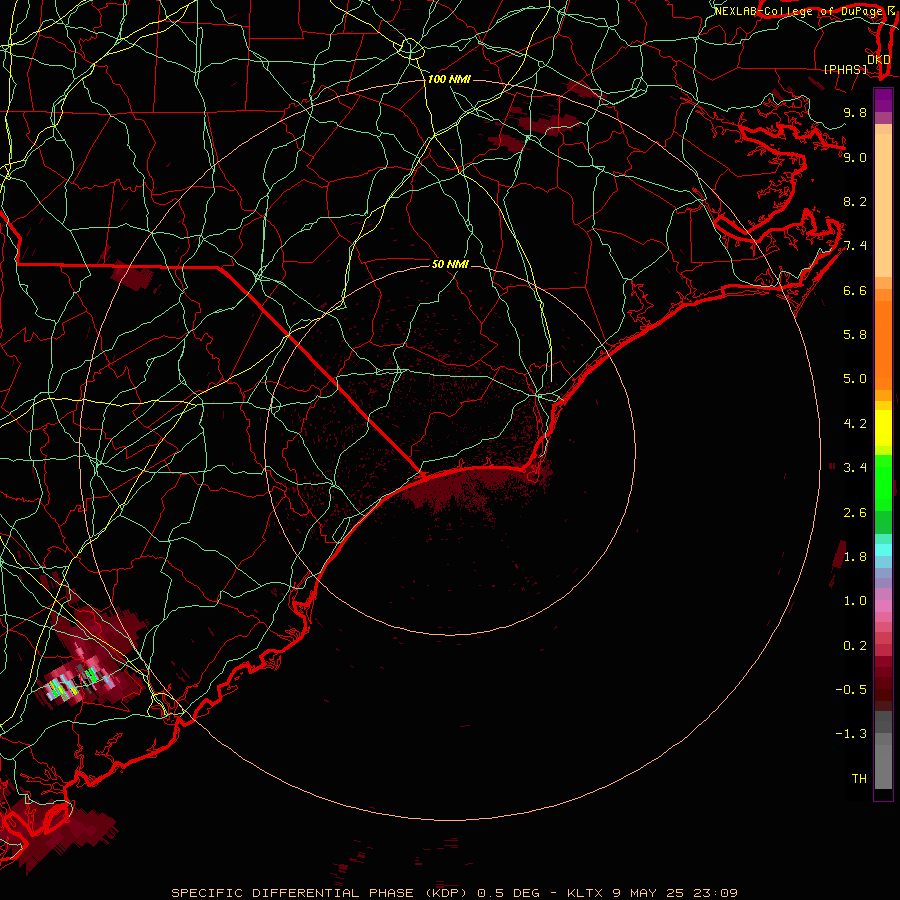Click the 5.0 value on the color scale
900x900 pixels.
point(855,379)
